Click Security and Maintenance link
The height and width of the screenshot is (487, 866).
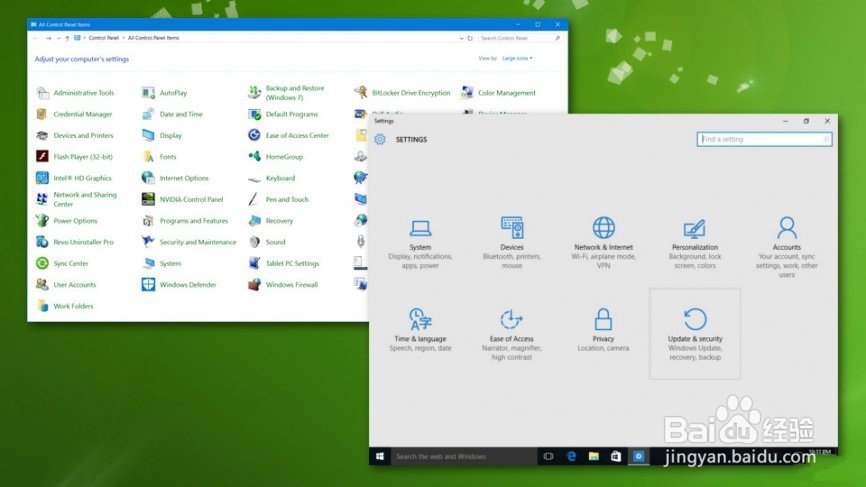(x=198, y=242)
